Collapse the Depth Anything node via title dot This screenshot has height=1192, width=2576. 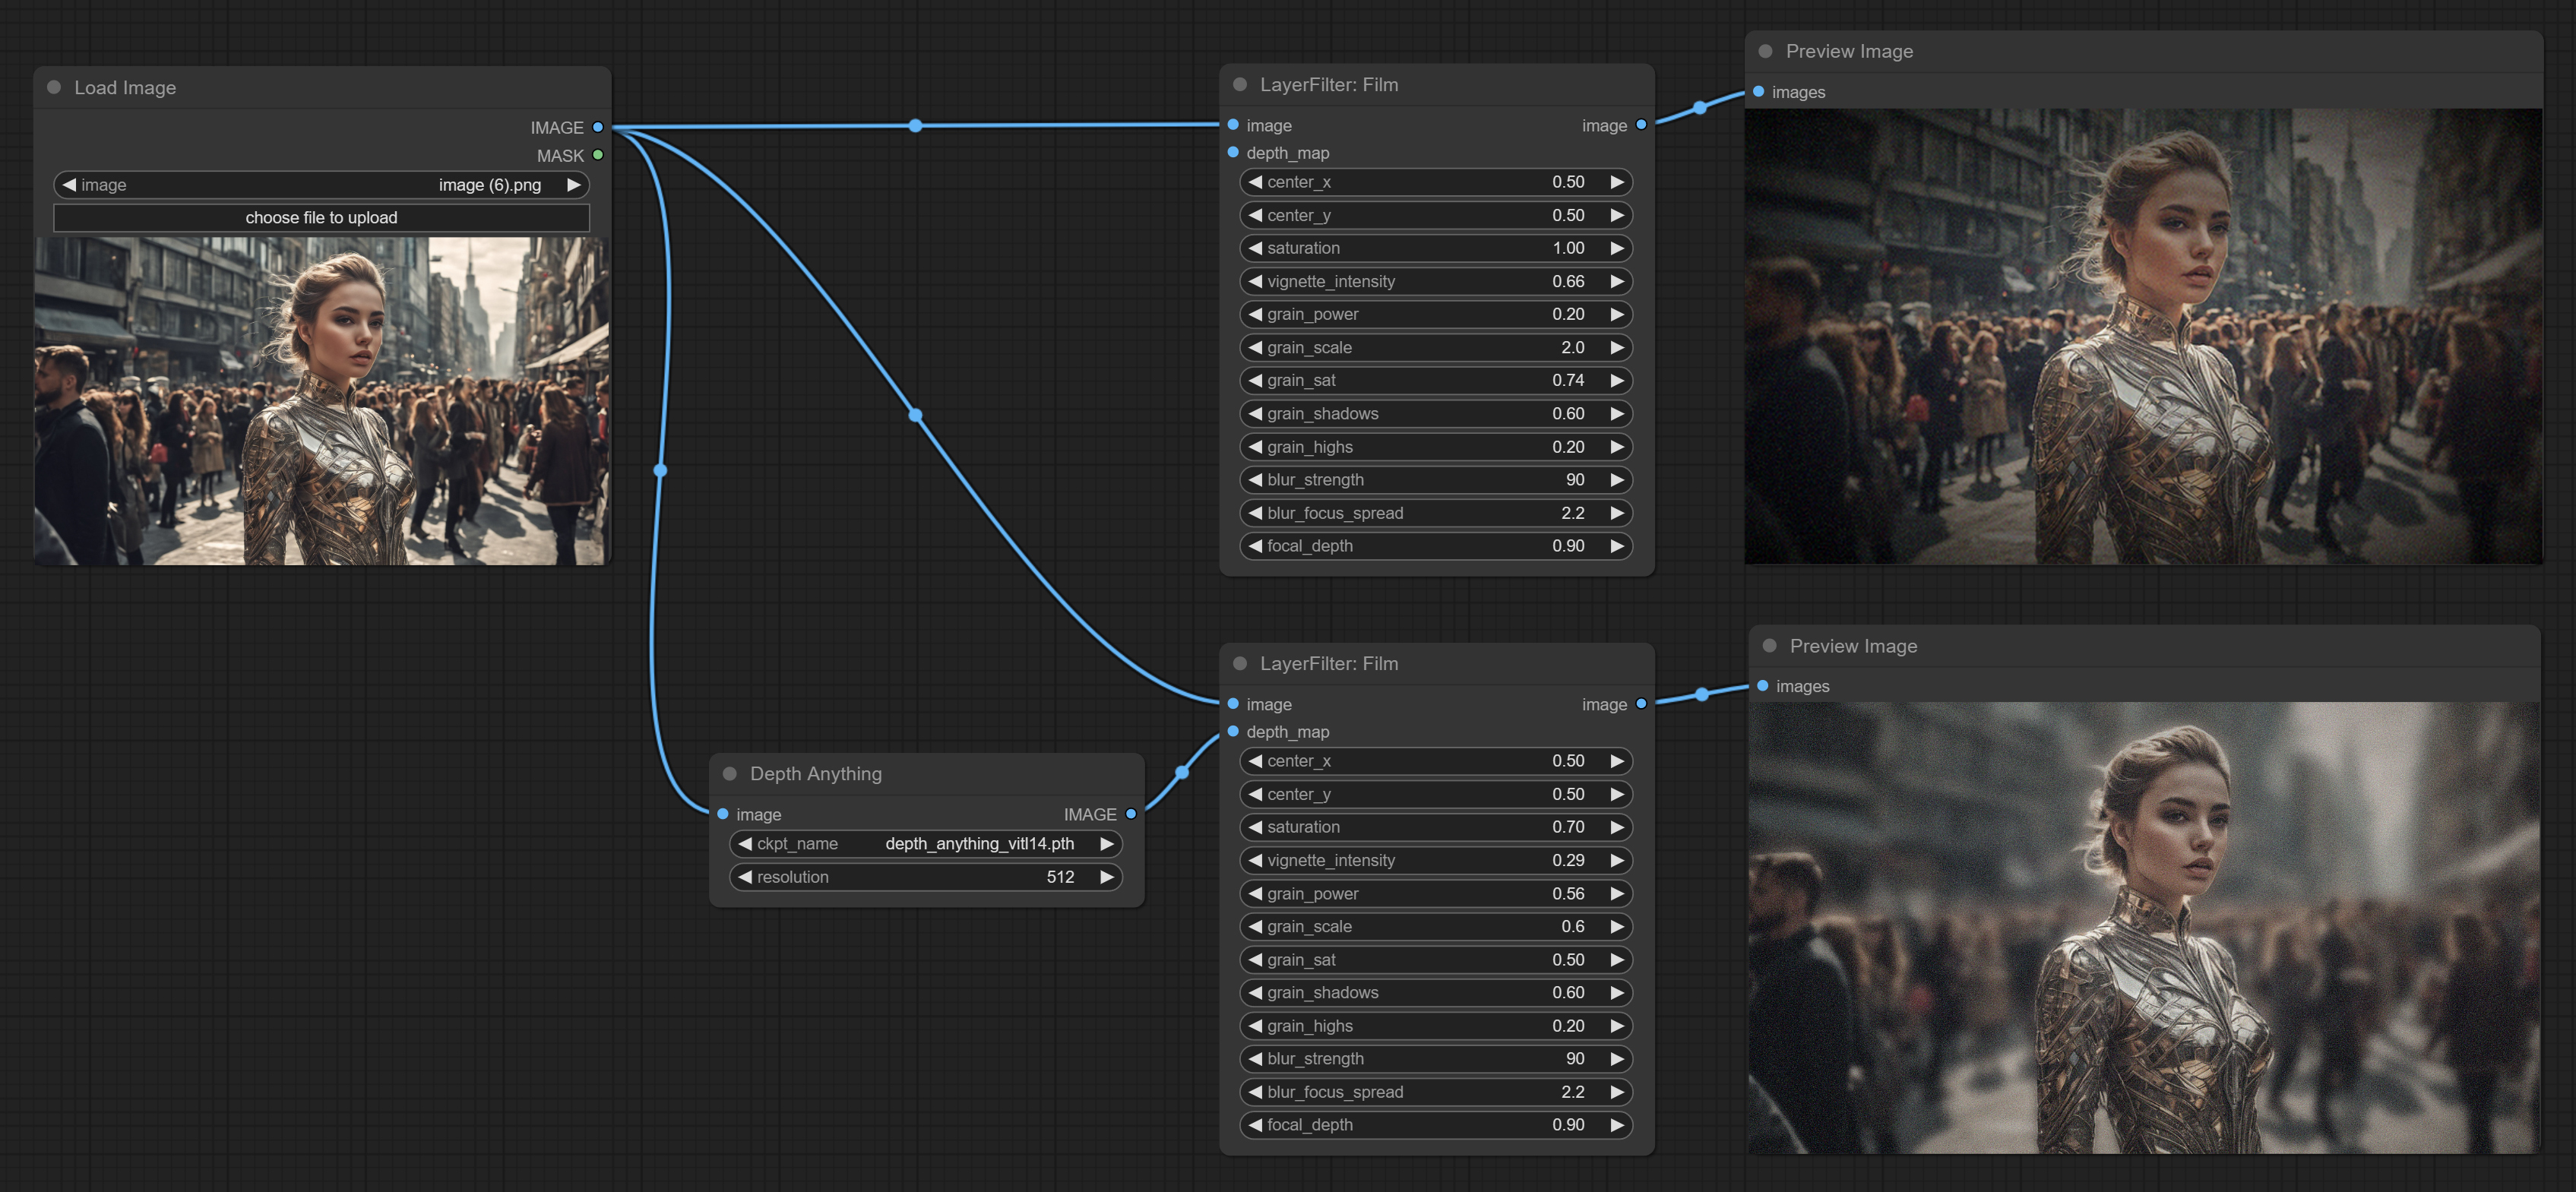pyautogui.click(x=730, y=773)
